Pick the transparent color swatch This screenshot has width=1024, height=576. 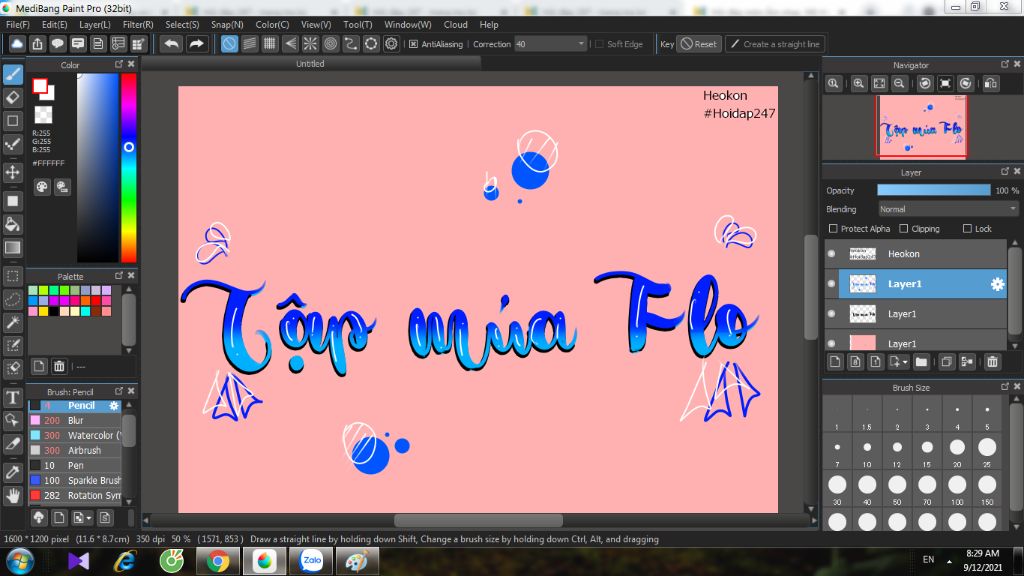[x=43, y=115]
